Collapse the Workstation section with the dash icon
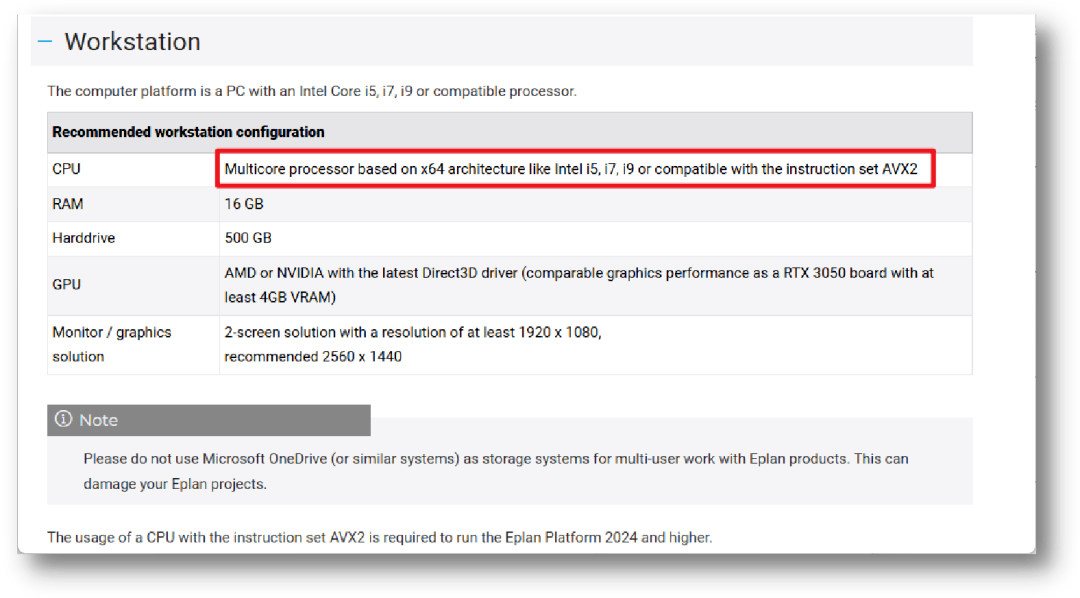The width and height of the screenshot is (1080, 598). 44,42
